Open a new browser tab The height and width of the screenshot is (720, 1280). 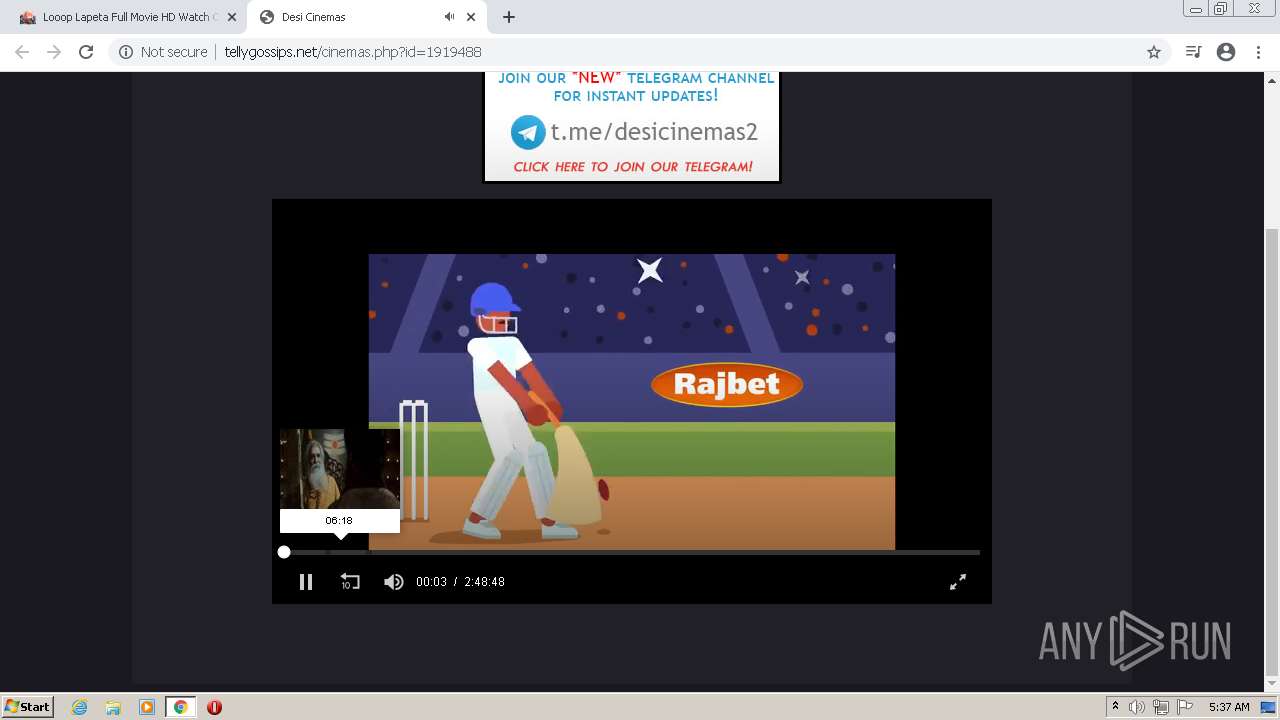(x=509, y=17)
